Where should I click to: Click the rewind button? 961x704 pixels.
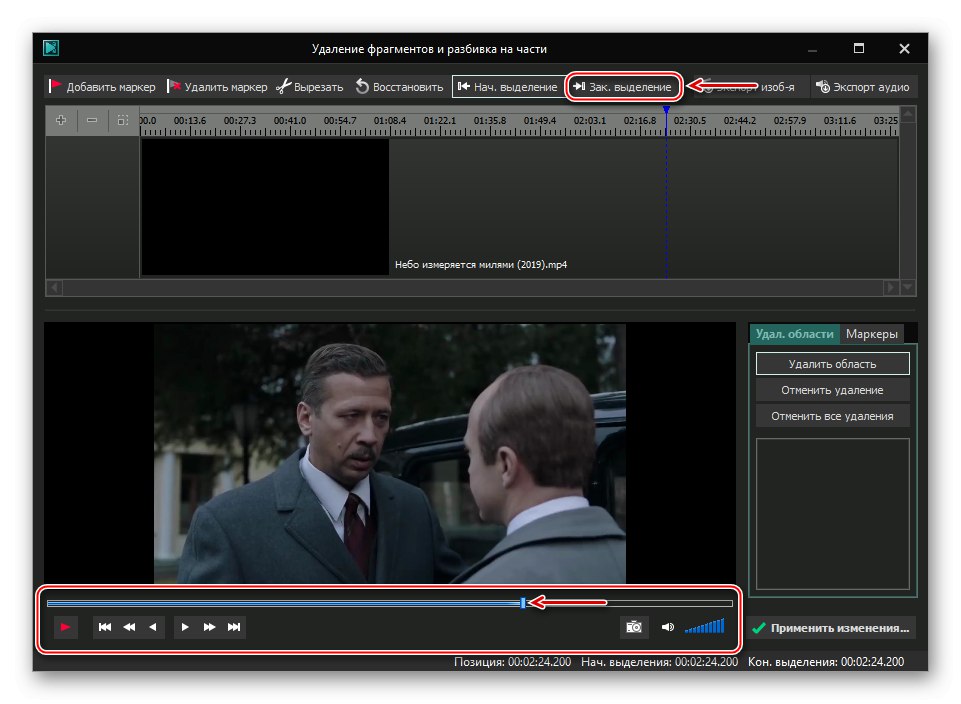[129, 627]
